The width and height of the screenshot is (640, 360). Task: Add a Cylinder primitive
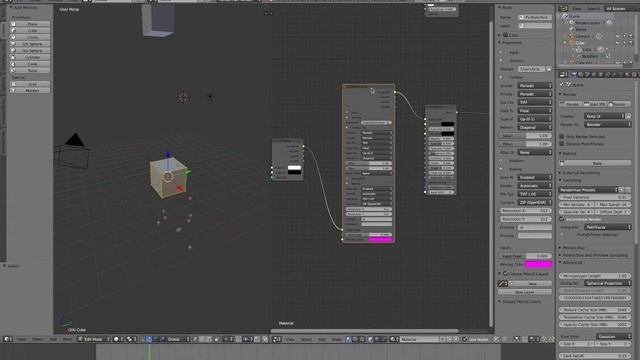point(30,57)
